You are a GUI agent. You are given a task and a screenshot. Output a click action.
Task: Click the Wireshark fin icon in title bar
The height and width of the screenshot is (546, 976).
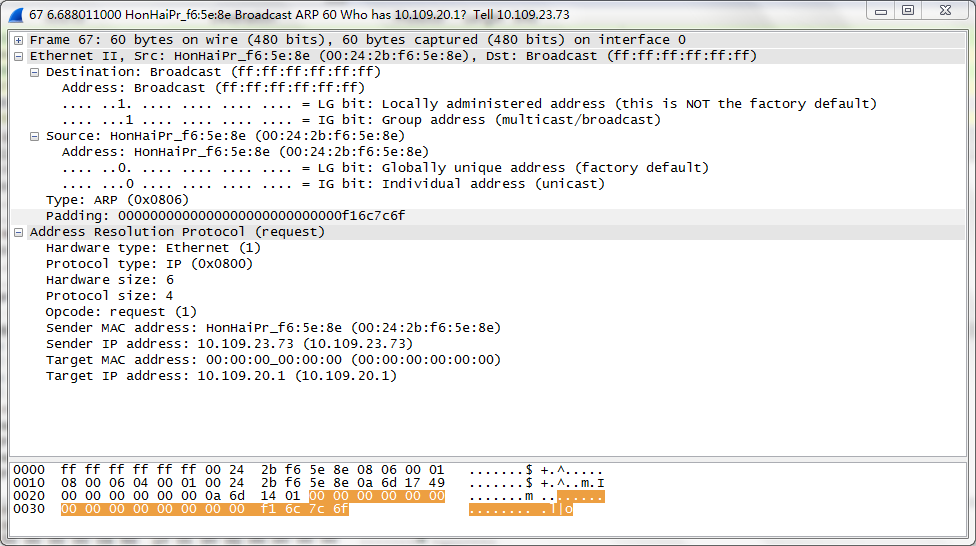(16, 14)
